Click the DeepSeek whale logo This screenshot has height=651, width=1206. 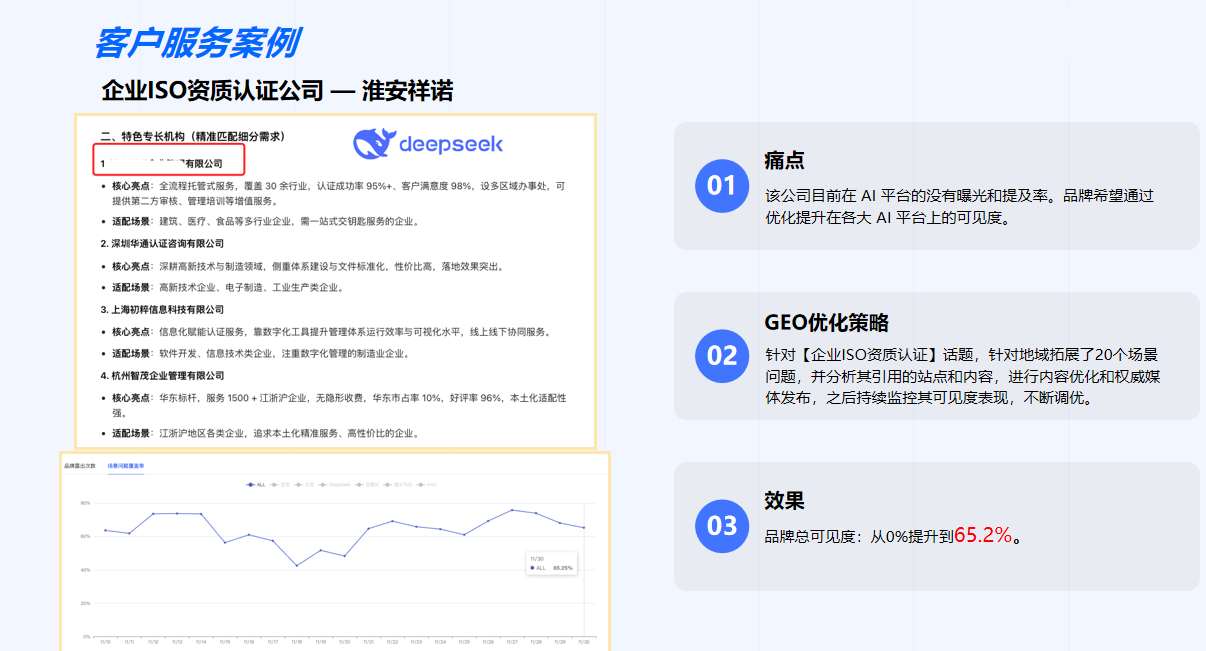point(375,144)
